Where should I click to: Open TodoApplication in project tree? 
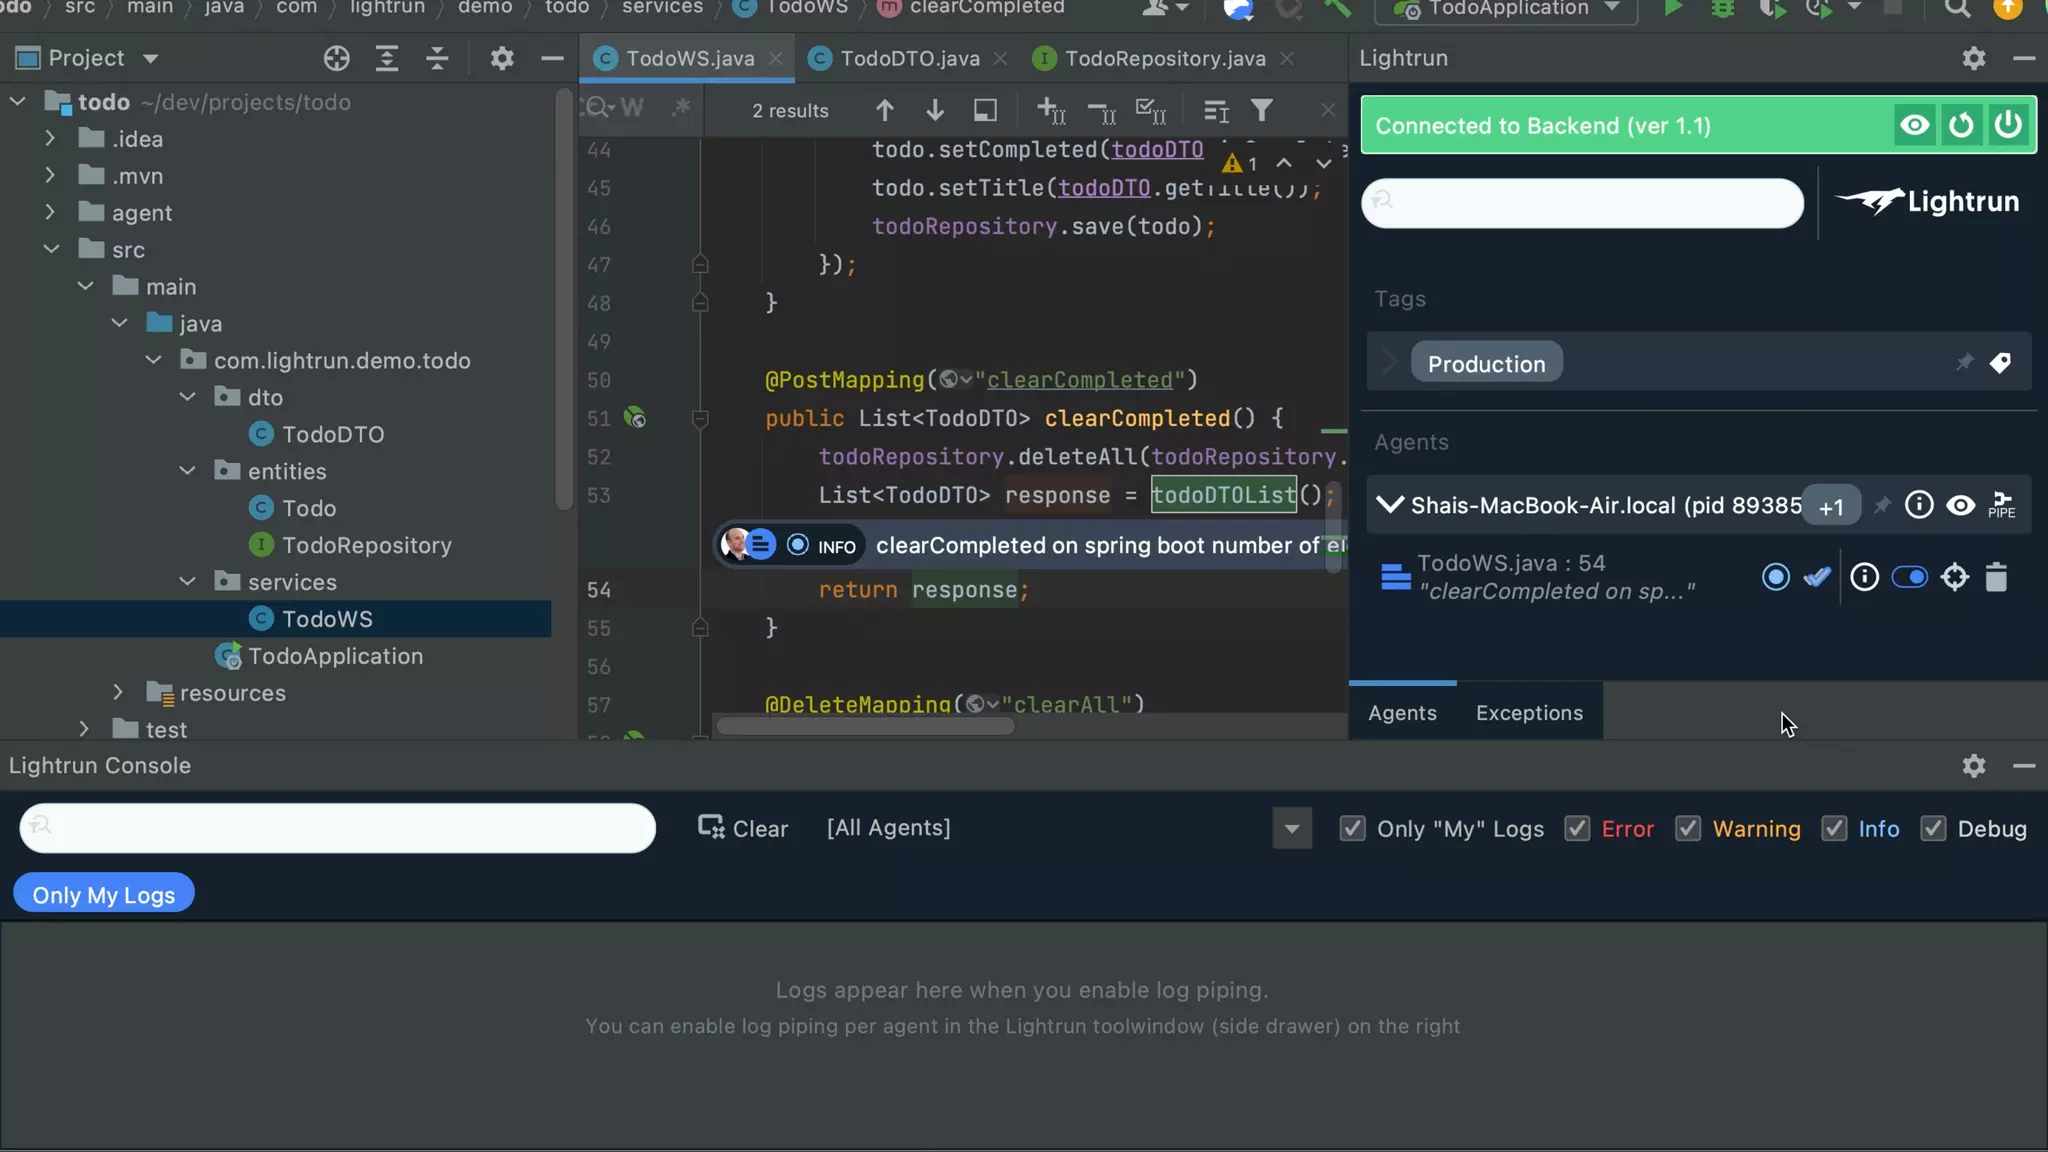[335, 656]
